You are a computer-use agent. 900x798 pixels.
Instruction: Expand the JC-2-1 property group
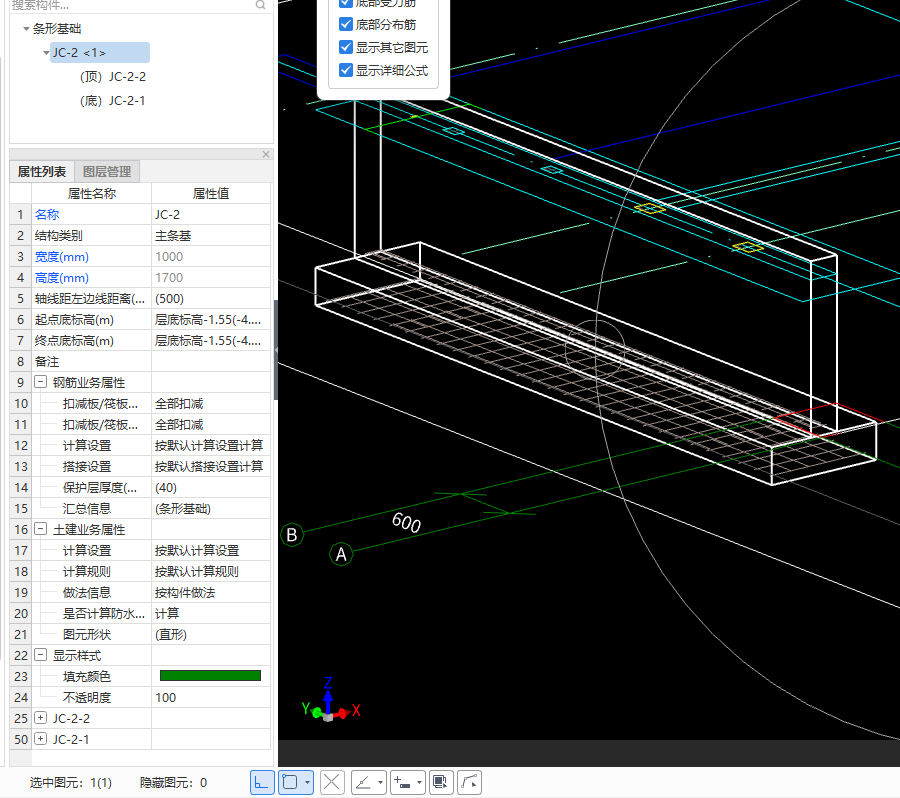(x=40, y=739)
